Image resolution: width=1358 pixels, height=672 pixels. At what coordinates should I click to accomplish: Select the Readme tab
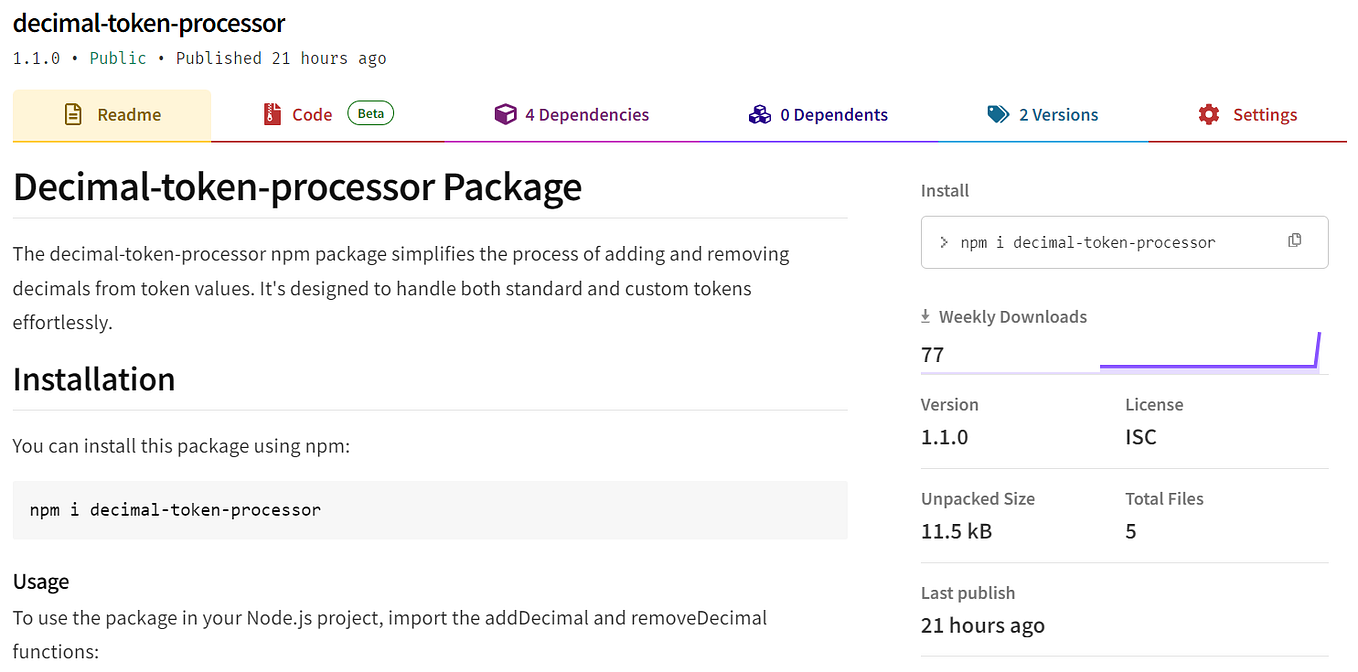128,114
